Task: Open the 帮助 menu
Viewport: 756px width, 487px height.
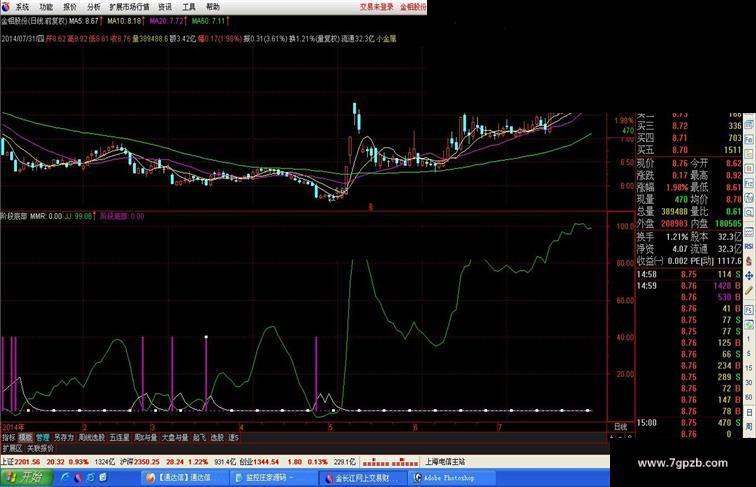Action: (x=213, y=7)
